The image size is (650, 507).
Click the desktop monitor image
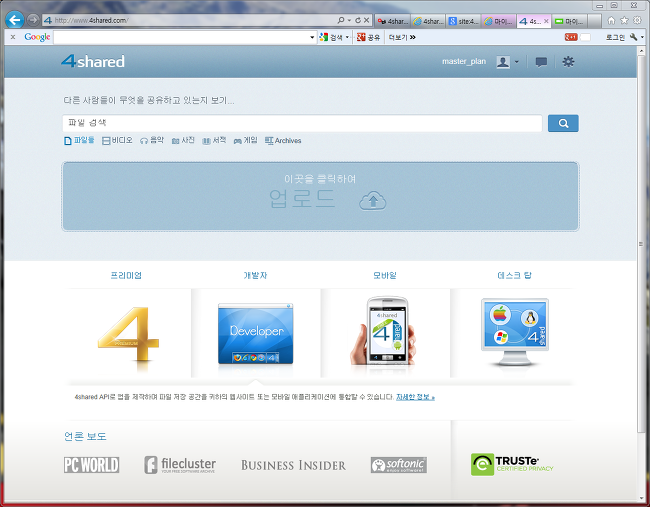514,332
